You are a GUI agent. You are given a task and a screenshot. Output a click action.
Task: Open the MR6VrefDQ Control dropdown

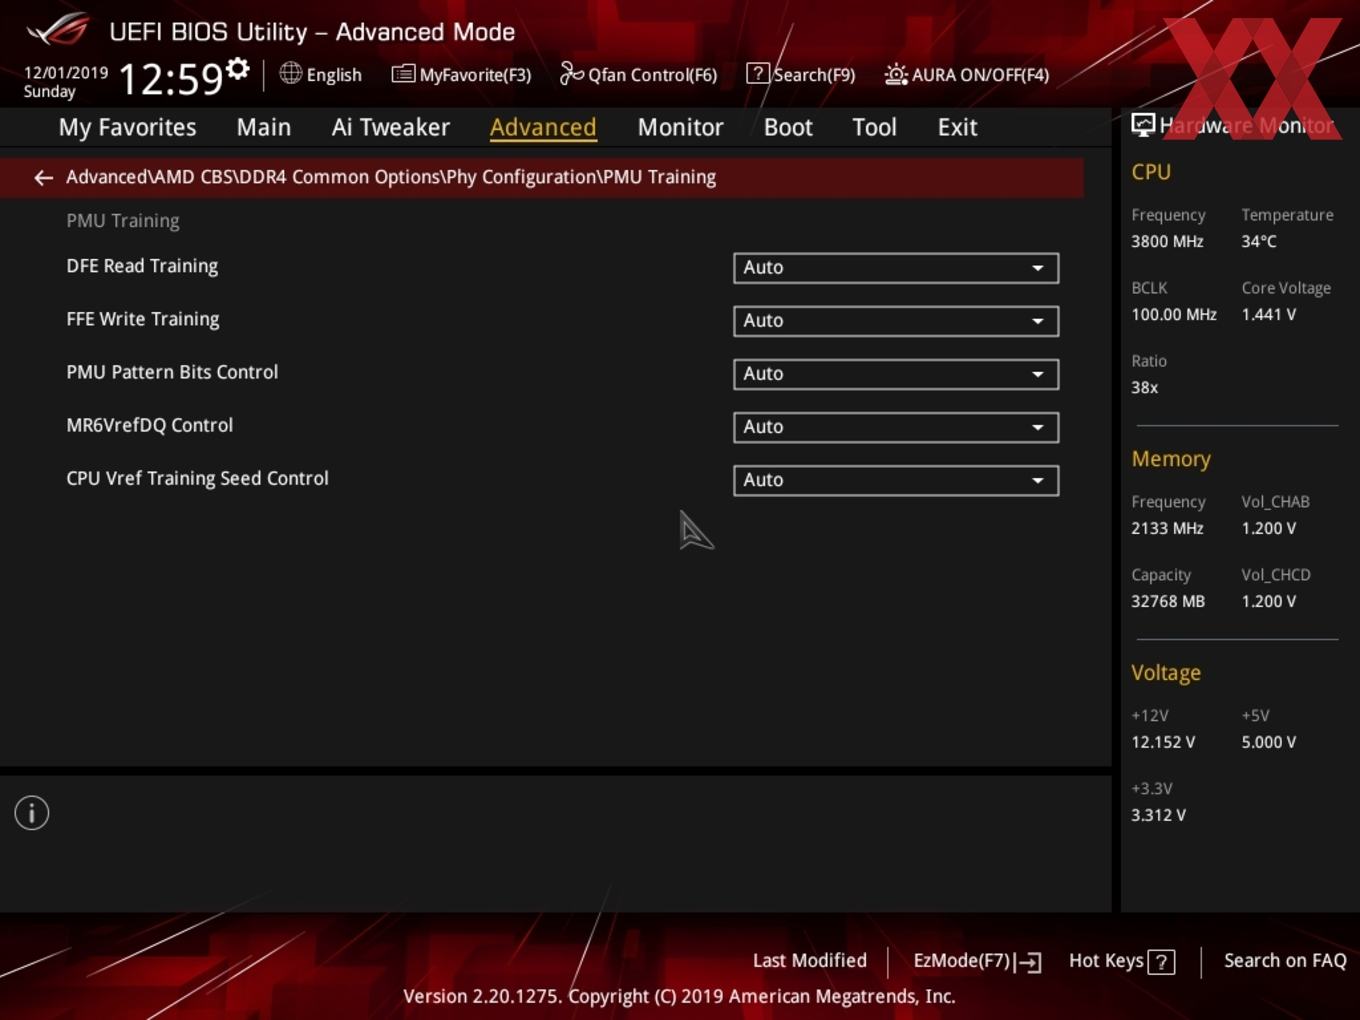[896, 427]
